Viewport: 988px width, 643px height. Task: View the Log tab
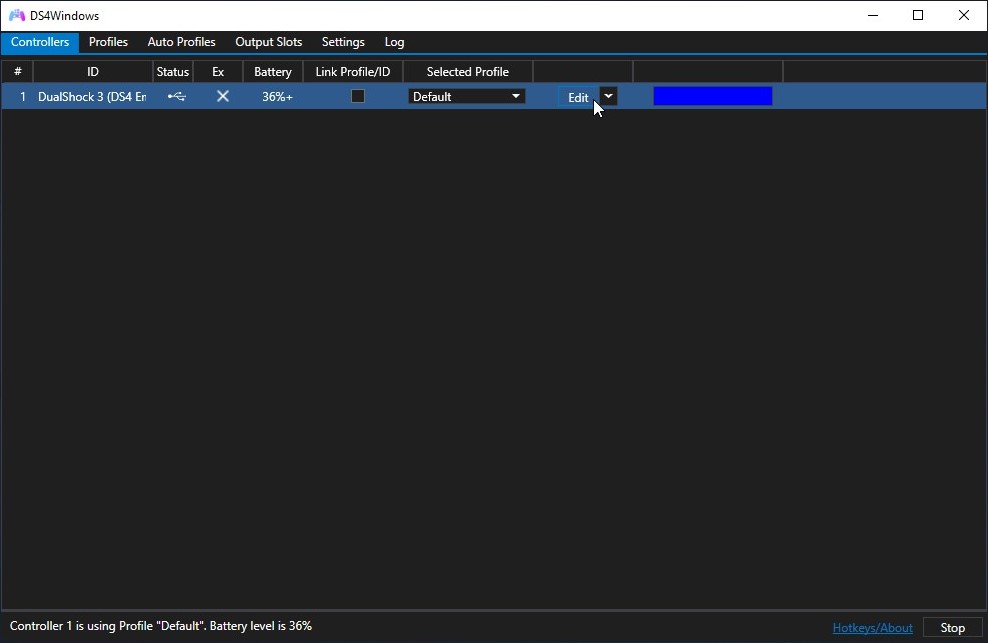tap(394, 42)
